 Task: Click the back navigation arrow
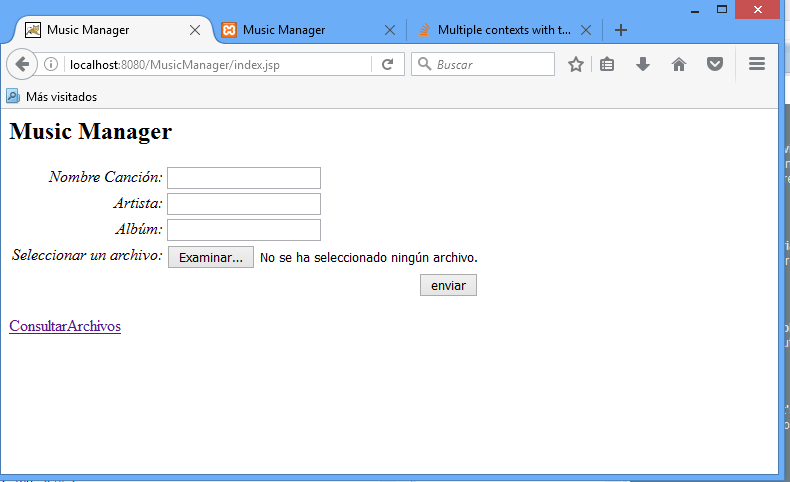[22, 65]
